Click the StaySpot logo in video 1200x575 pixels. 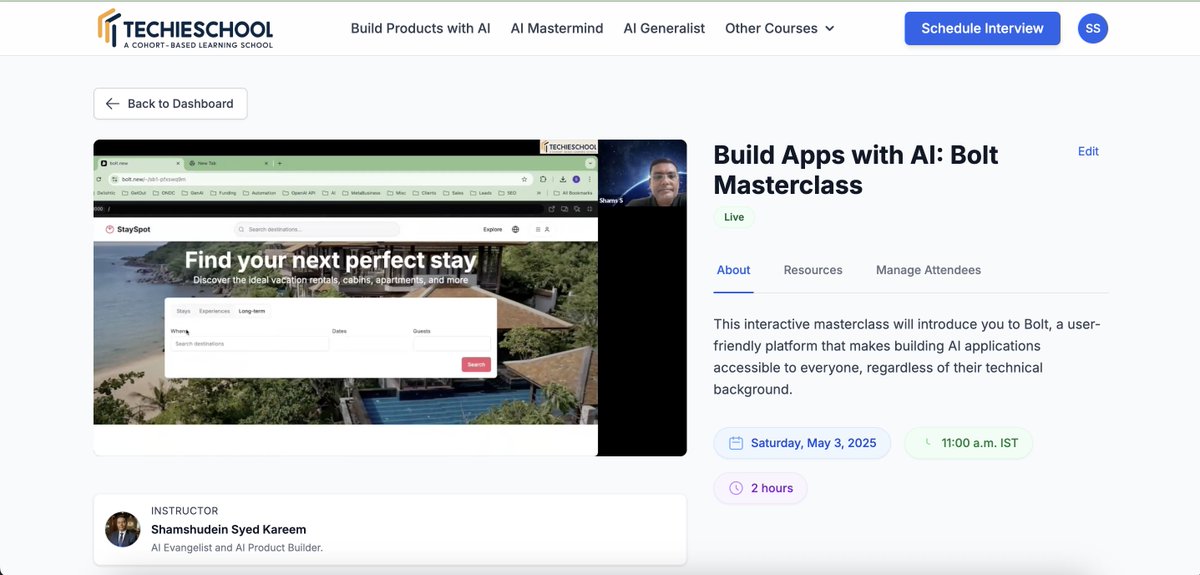[127, 229]
